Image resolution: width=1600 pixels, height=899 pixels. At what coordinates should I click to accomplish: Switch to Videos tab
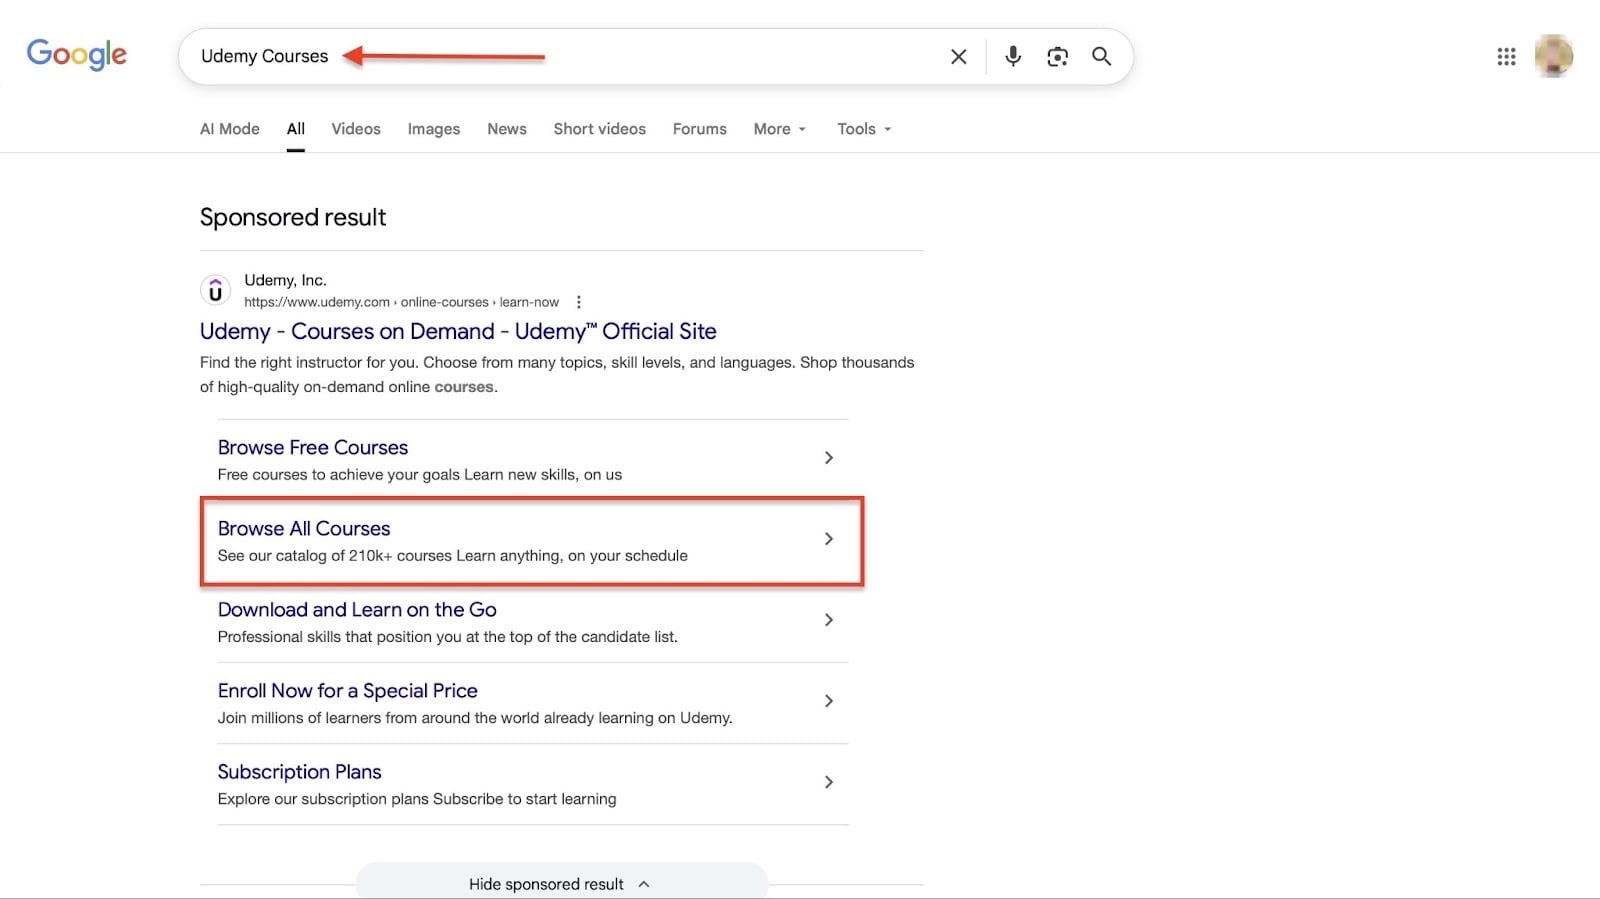pyautogui.click(x=356, y=129)
